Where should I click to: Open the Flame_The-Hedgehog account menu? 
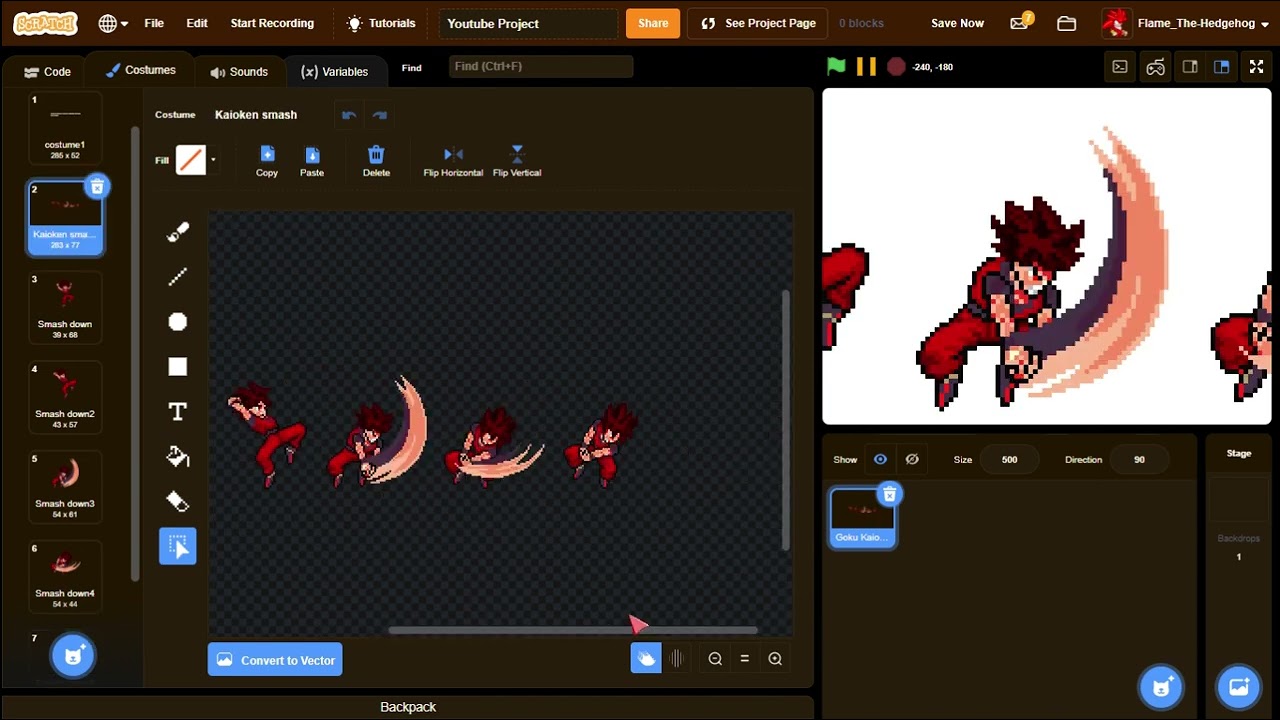[1186, 23]
